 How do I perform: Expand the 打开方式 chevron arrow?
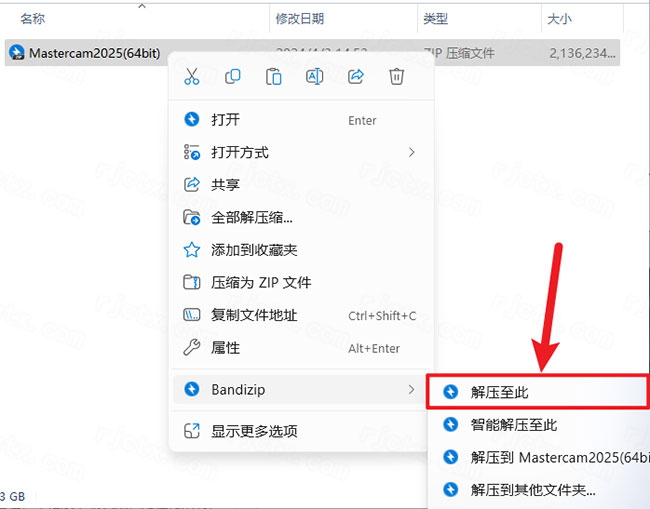pos(411,153)
